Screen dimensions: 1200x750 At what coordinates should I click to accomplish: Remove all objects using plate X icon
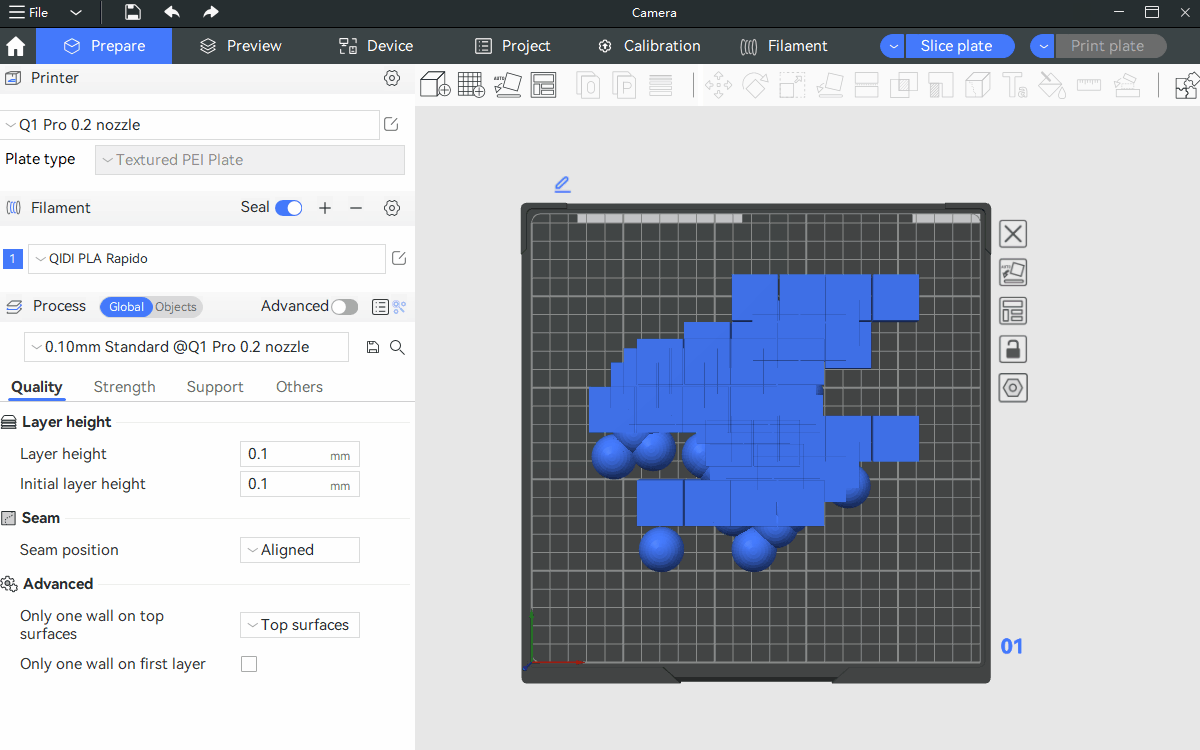tap(1013, 234)
